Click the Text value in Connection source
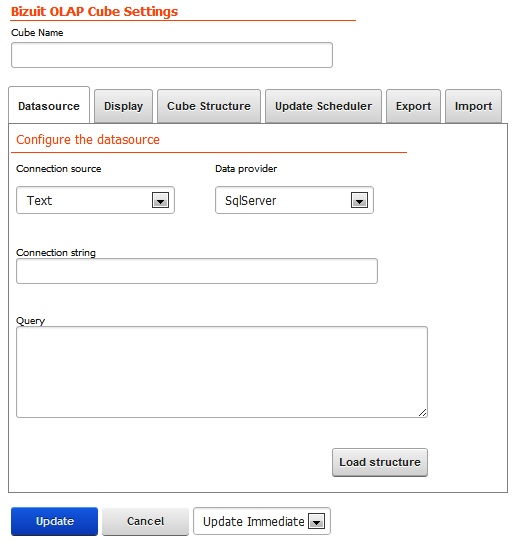Viewport: 523px width, 544px height. coord(39,201)
